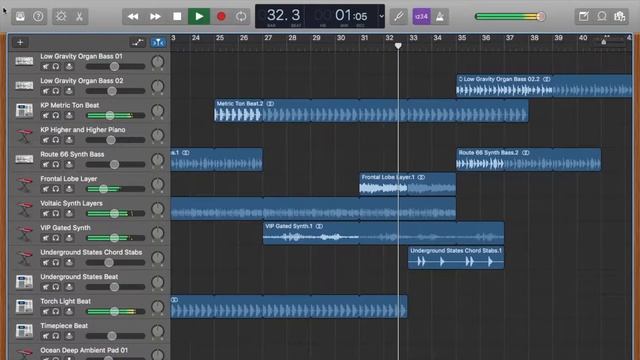Open the Library panel icon
This screenshot has height=360, width=640.
click(20, 16)
